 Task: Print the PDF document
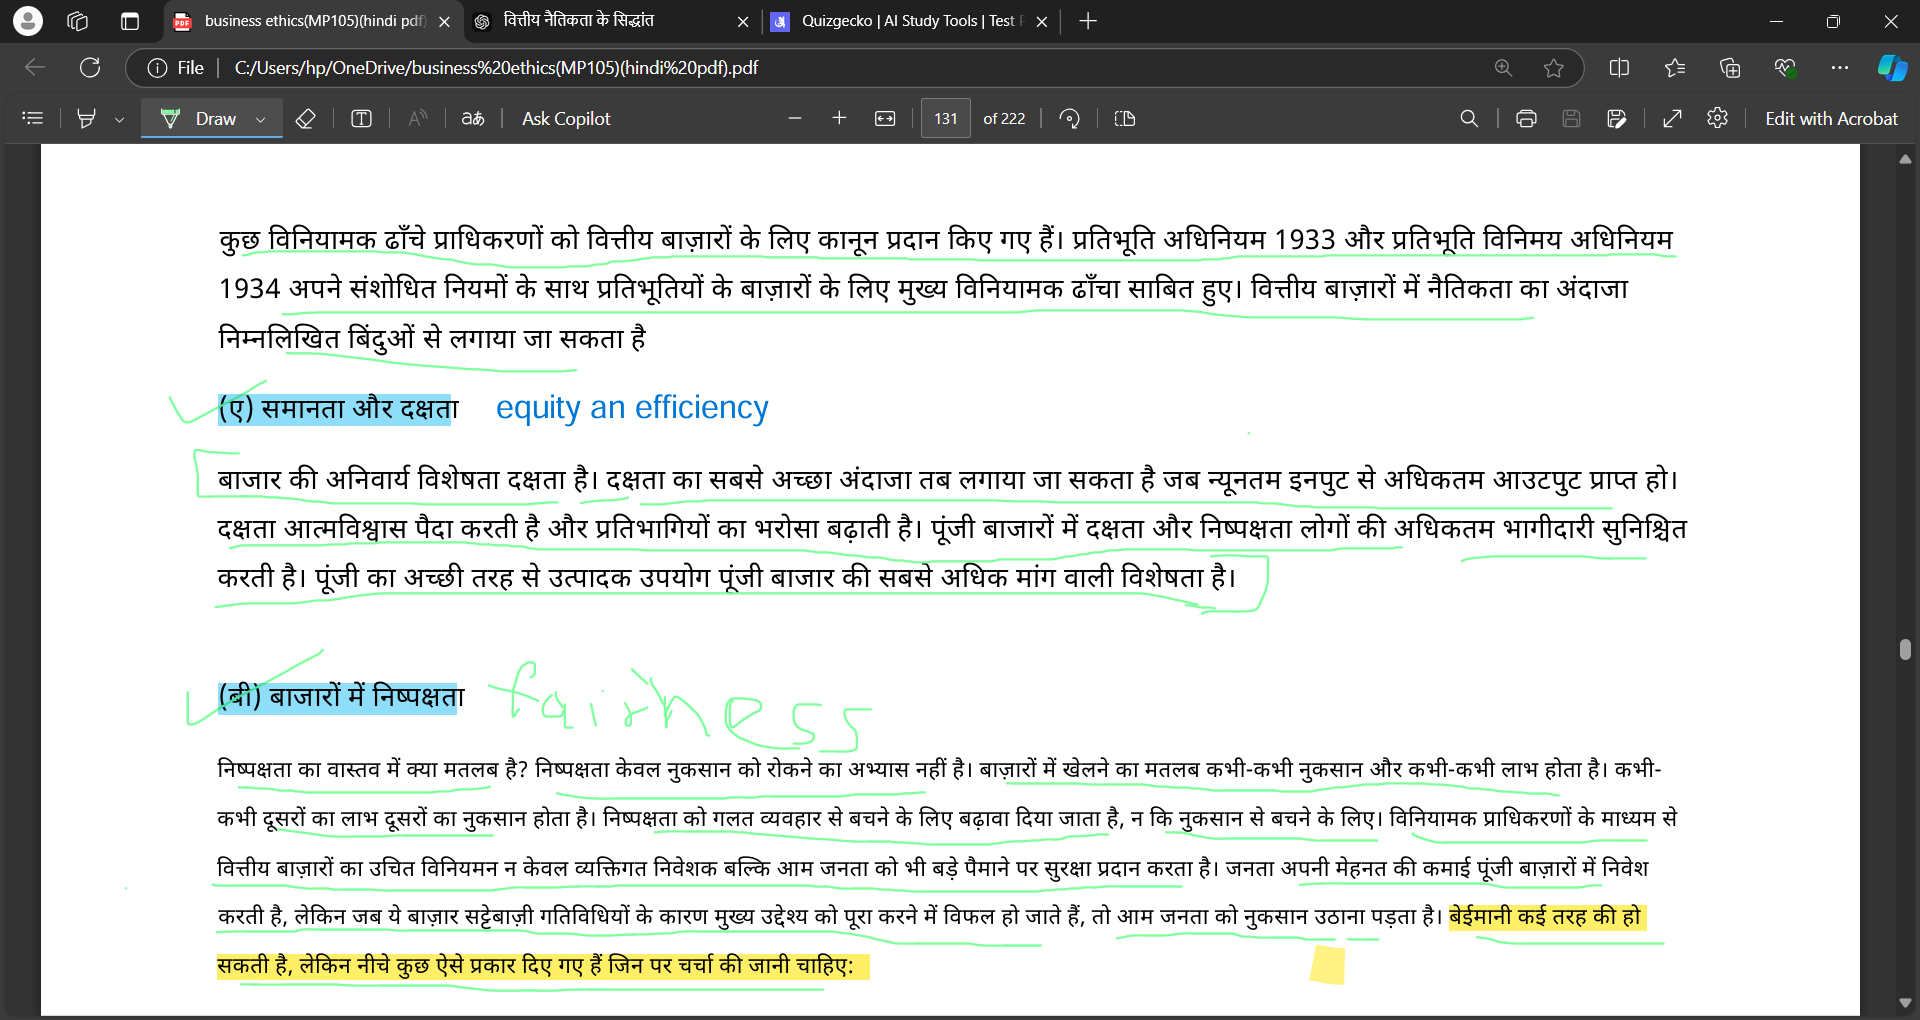click(1526, 118)
